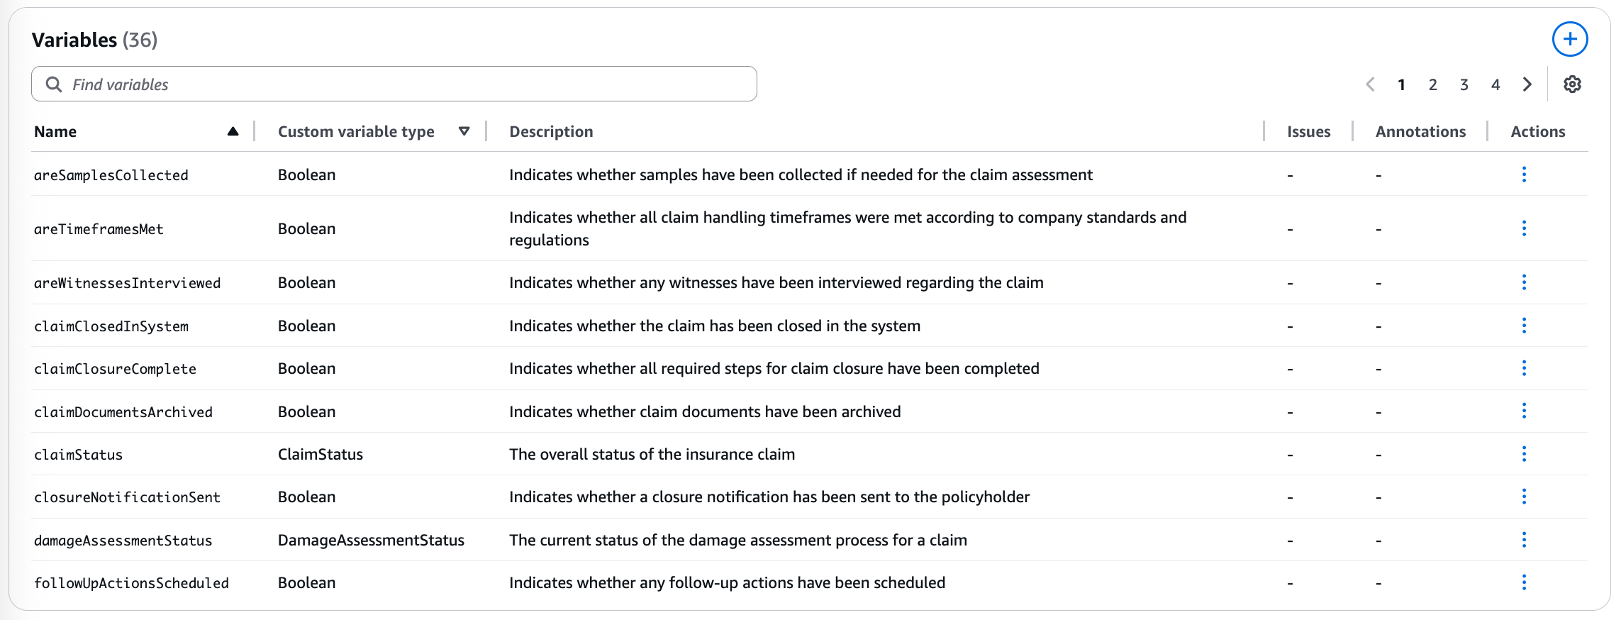Open the actions menu for areTimeframesMet
Image resolution: width=1622 pixels, height=620 pixels.
pos(1524,228)
